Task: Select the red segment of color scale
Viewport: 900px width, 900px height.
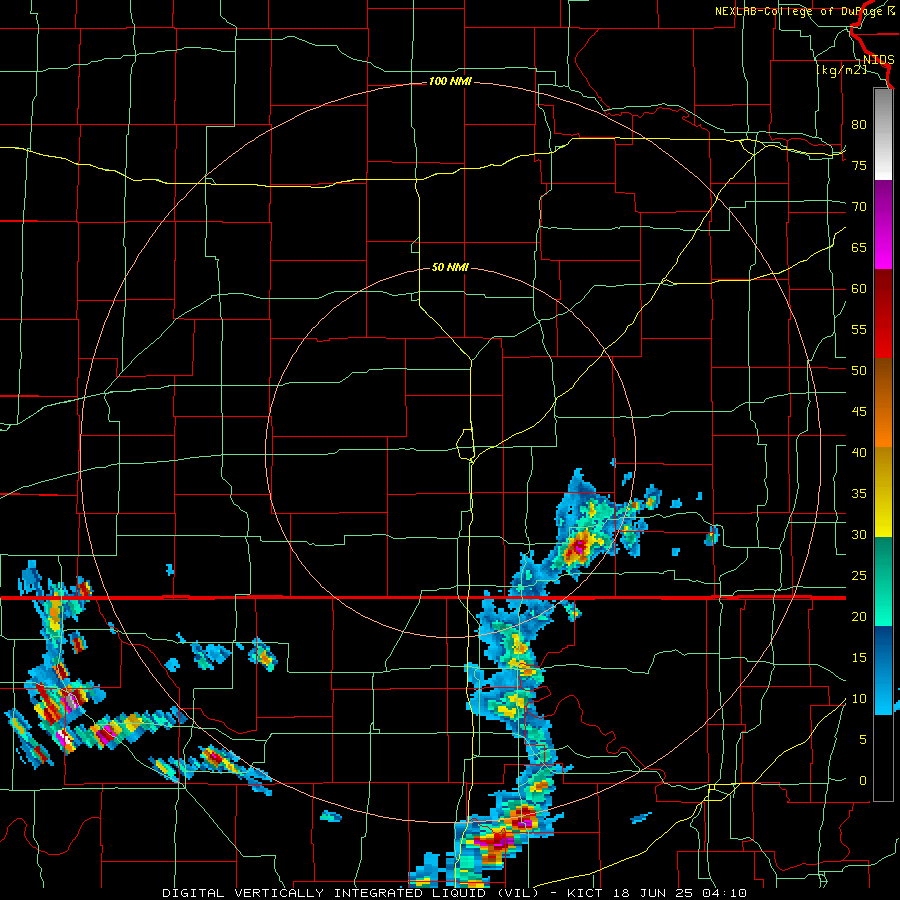Action: click(883, 314)
